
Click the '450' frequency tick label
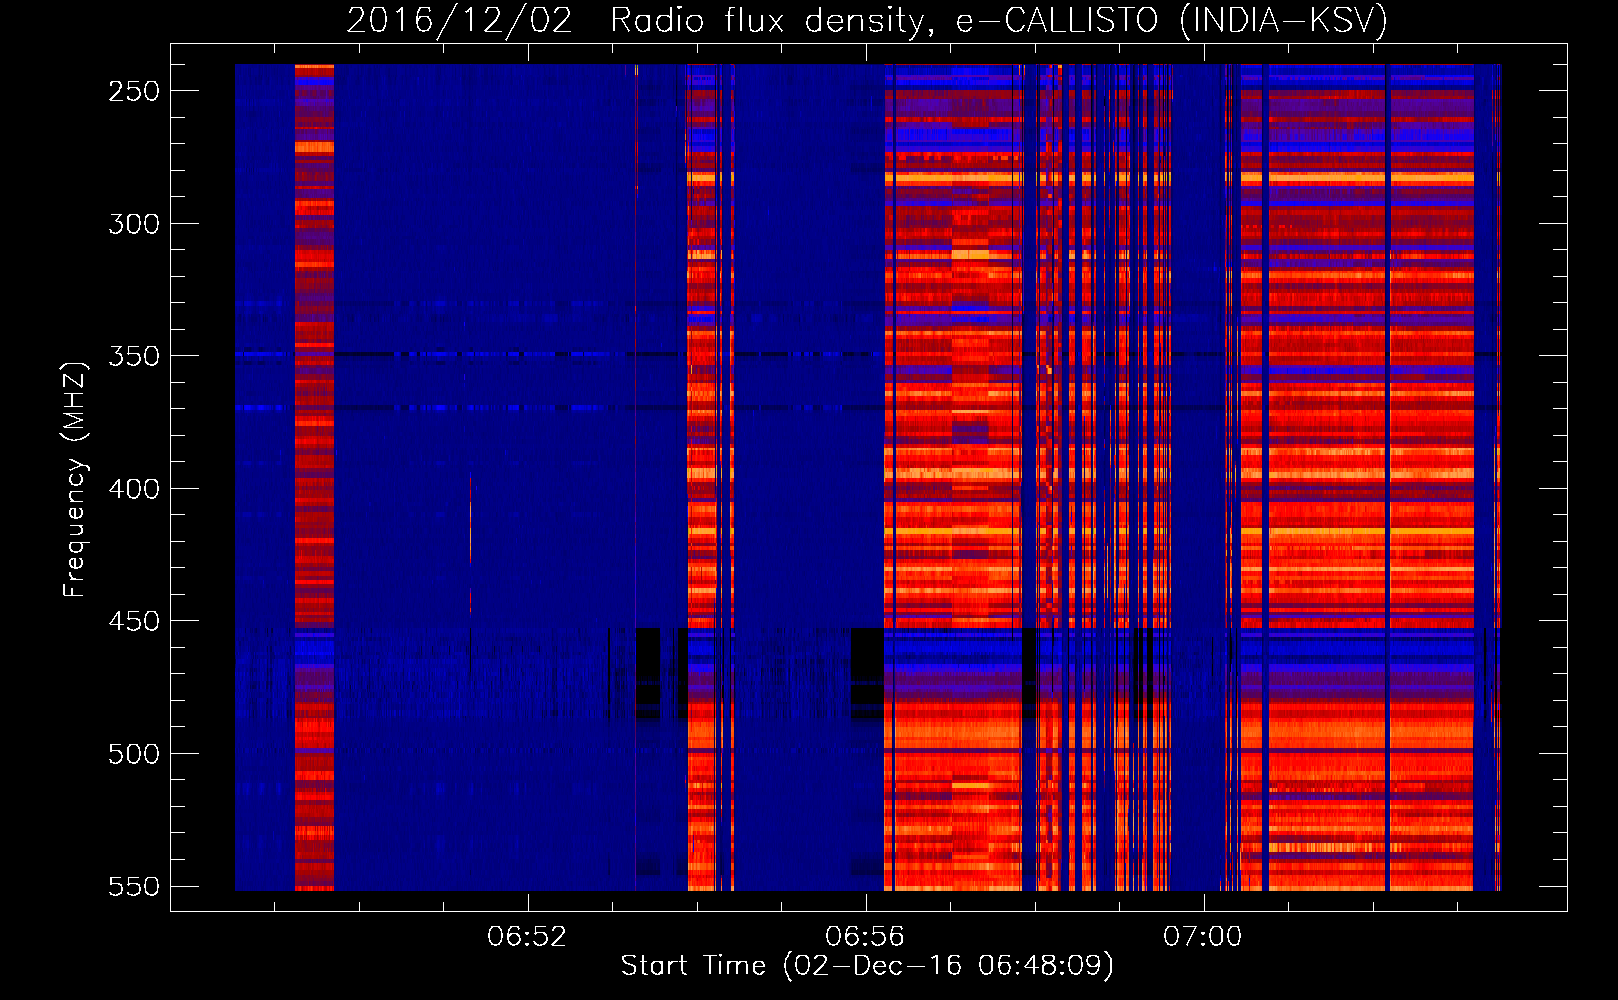[x=134, y=621]
